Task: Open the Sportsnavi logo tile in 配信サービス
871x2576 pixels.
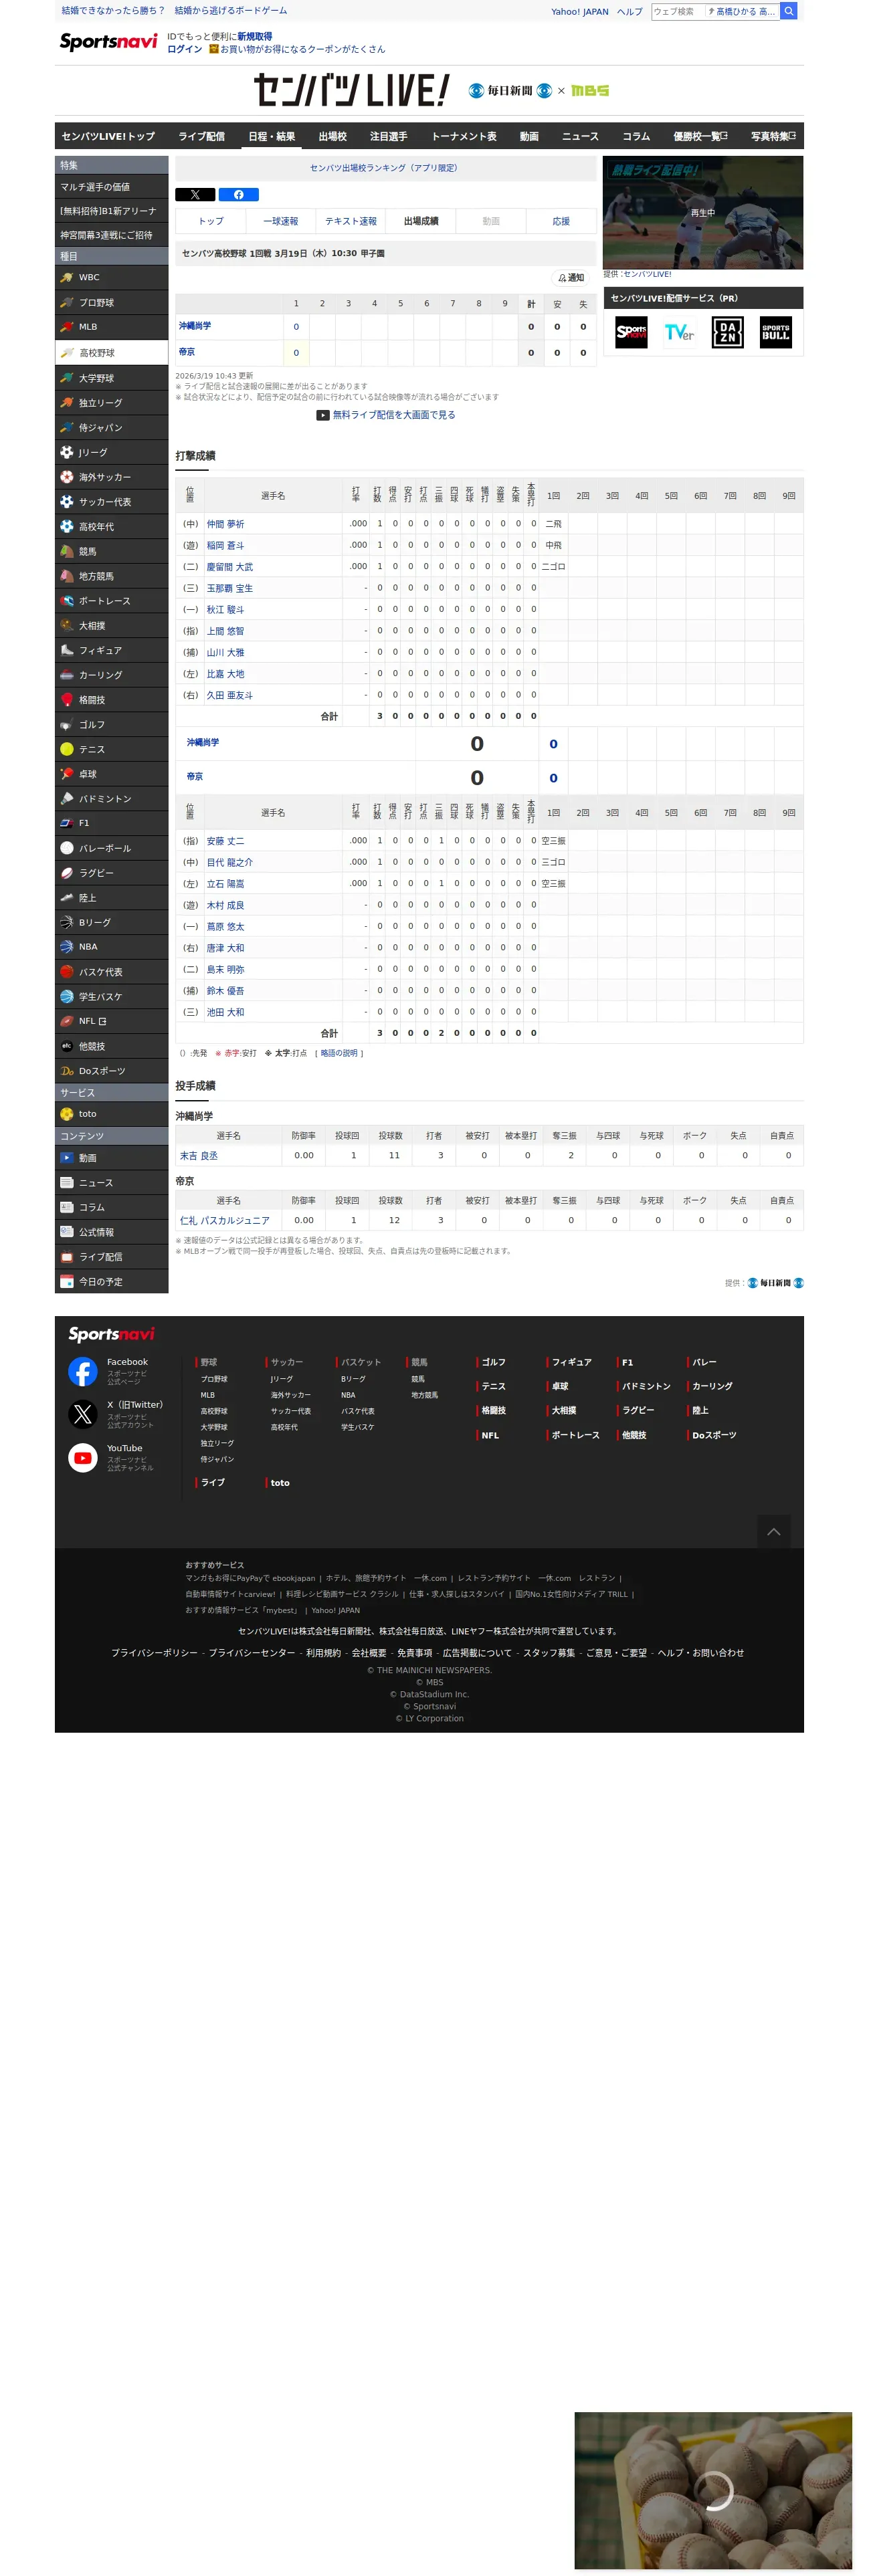Action: (x=631, y=332)
